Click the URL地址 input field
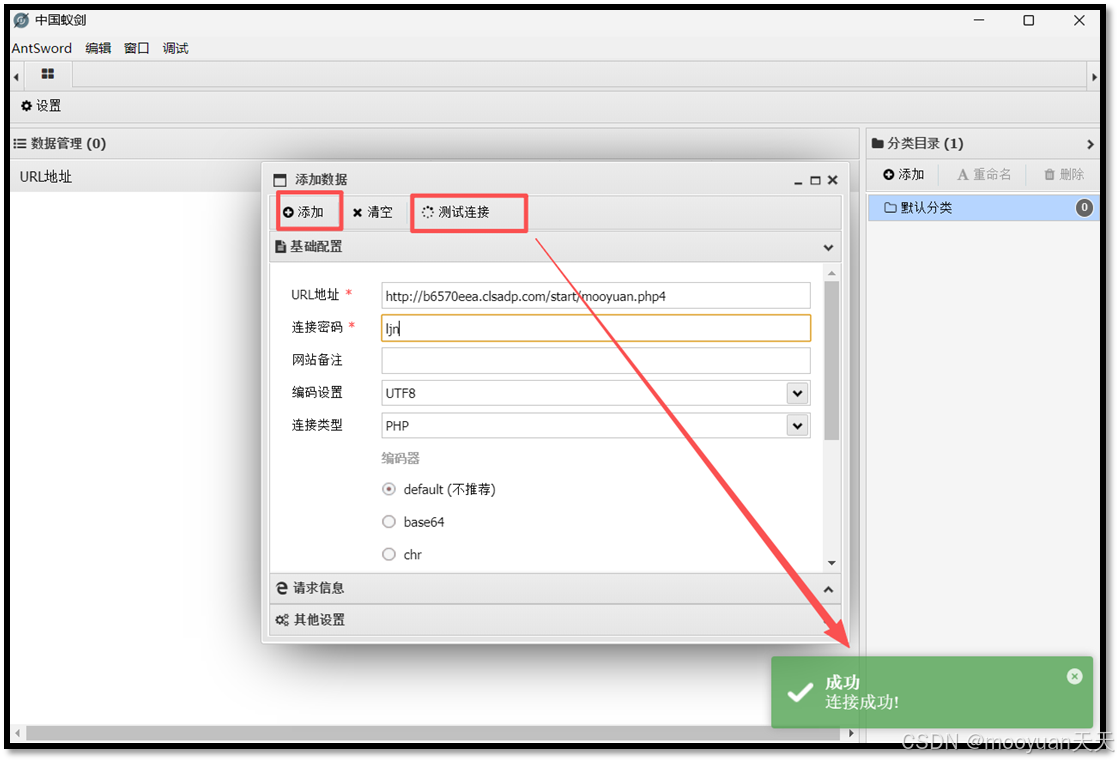Image resolution: width=1119 pixels, height=762 pixels. point(596,296)
